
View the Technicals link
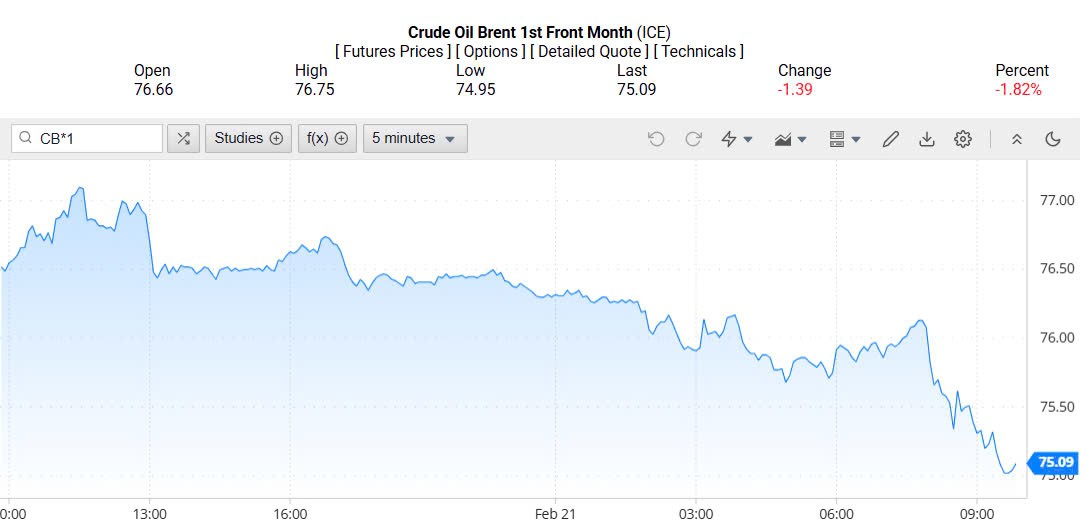coord(698,51)
